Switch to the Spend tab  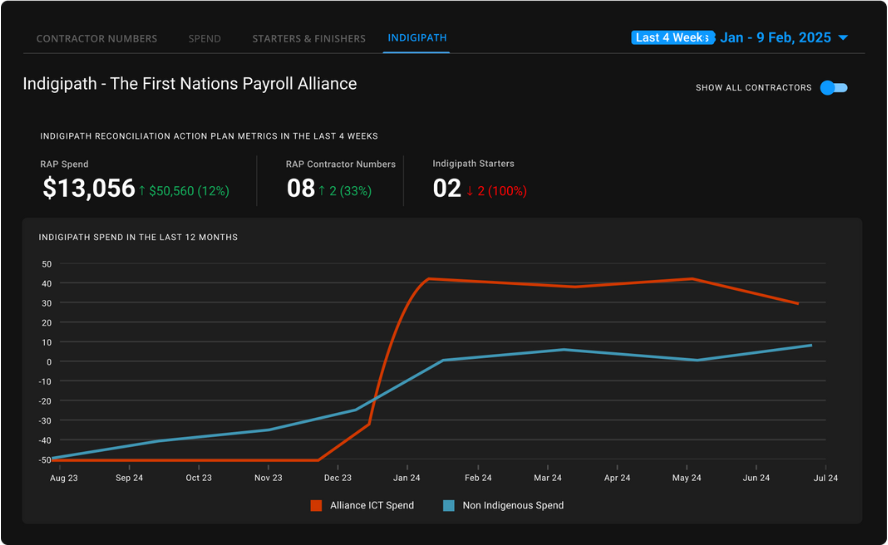pos(204,39)
